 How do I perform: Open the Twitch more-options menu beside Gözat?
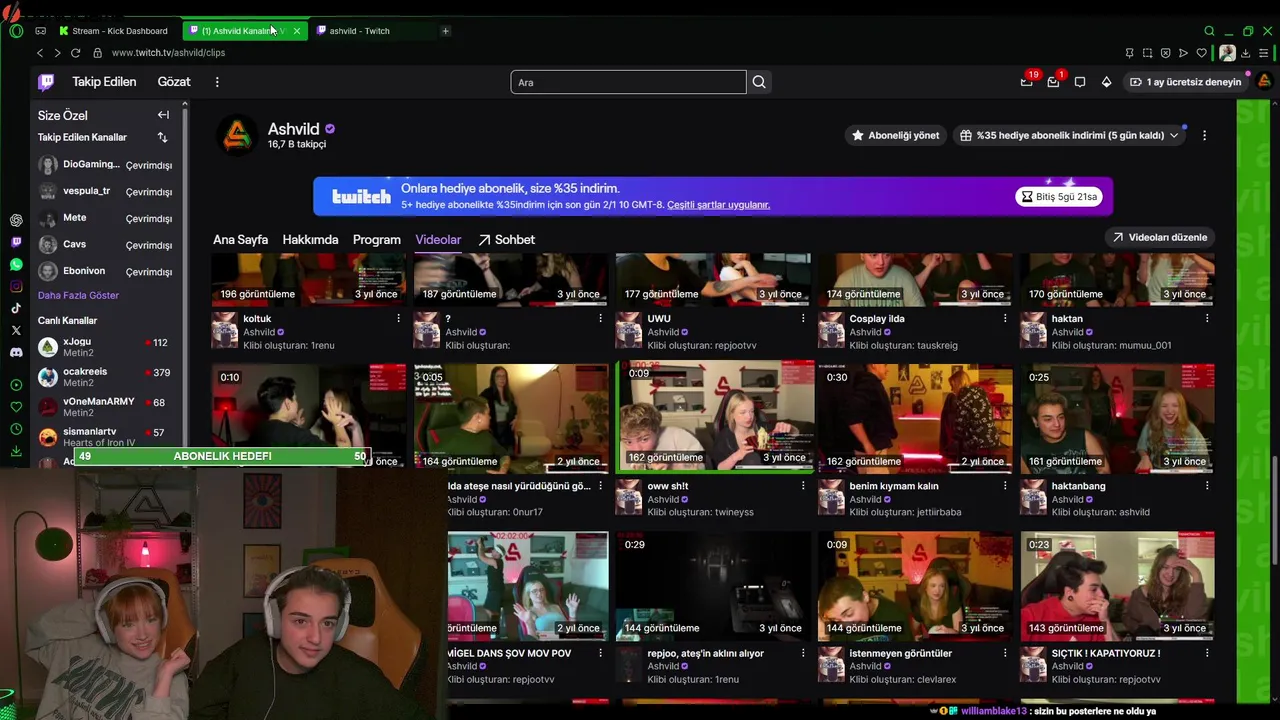click(217, 82)
